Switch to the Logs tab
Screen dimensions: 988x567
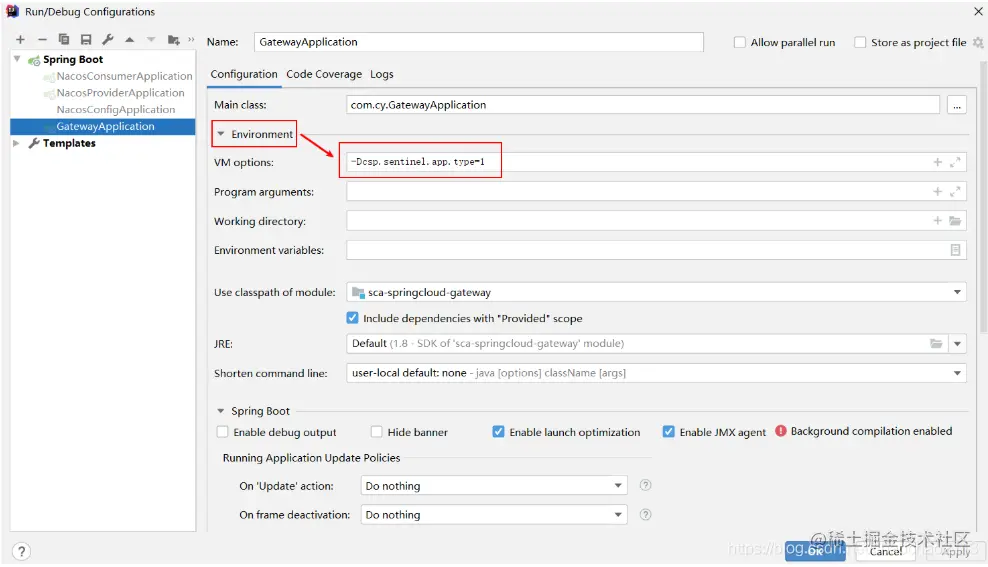pyautogui.click(x=381, y=74)
